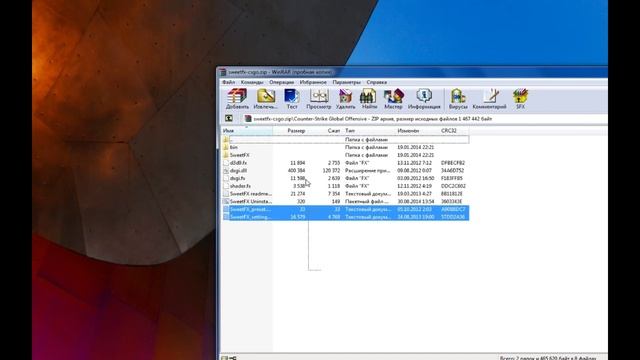640x360 pixels.
Task: Open the Файл menu
Action: coord(229,82)
